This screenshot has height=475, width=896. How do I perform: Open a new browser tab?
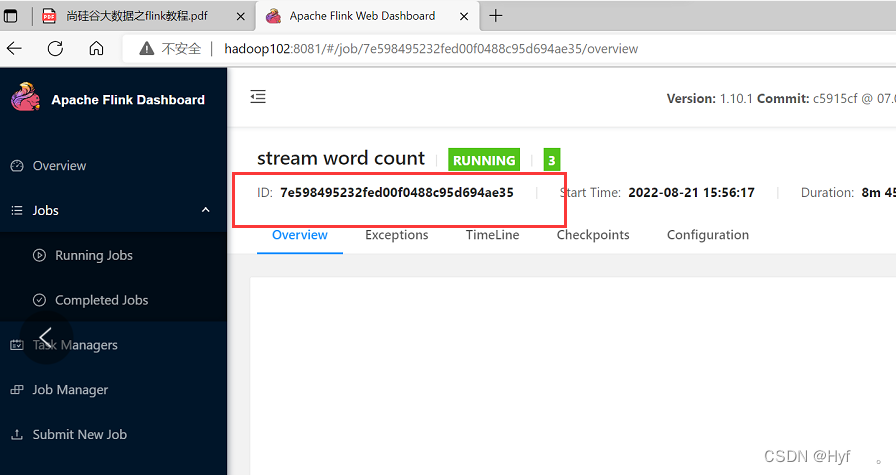[x=495, y=16]
